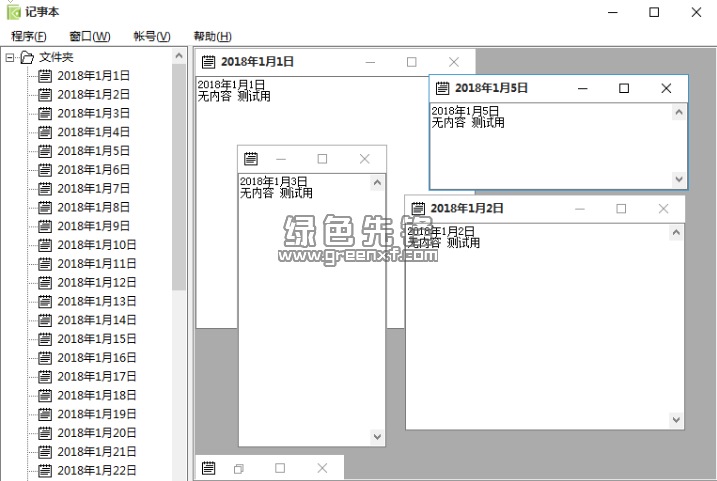Viewport: 717px width, 481px height.
Task: Click title bar icon of 2018年1月3日 note window
Action: (251, 159)
